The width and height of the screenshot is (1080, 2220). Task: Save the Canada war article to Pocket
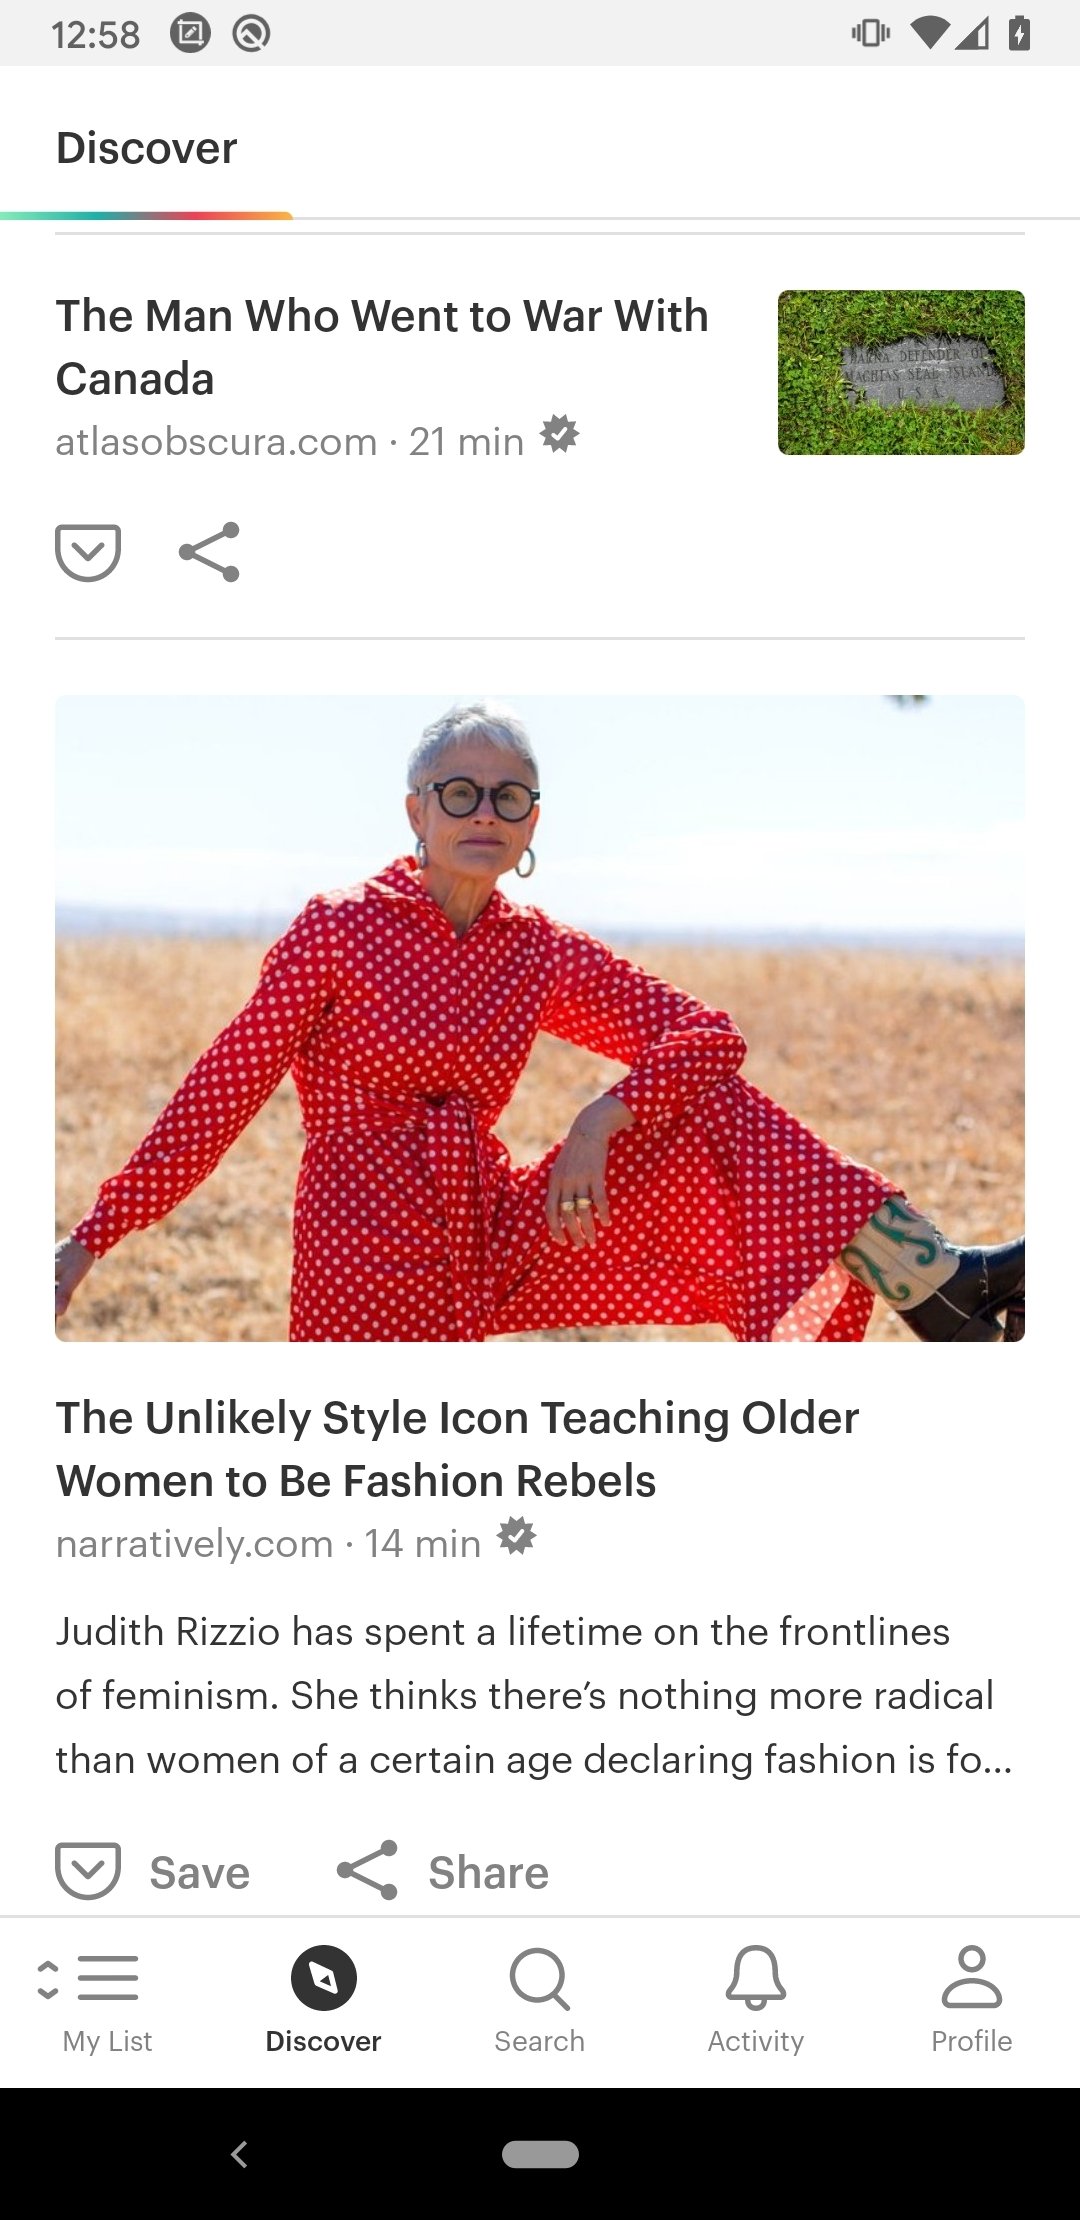(x=88, y=552)
